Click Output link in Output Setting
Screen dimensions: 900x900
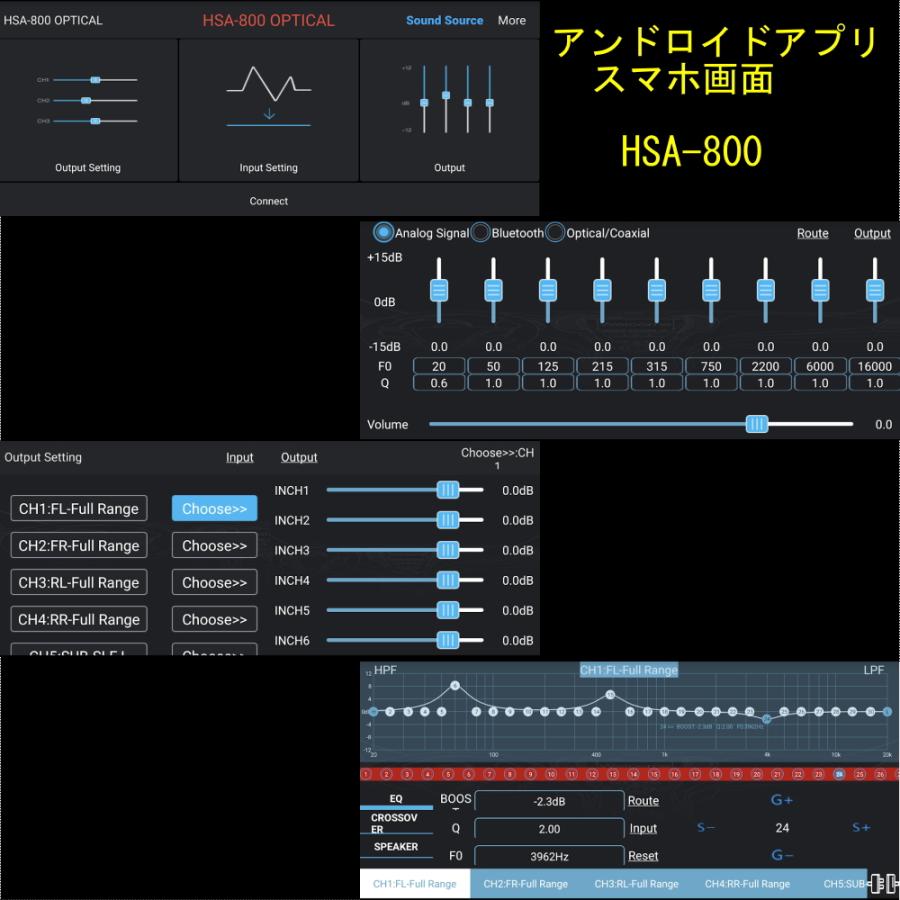(x=298, y=457)
